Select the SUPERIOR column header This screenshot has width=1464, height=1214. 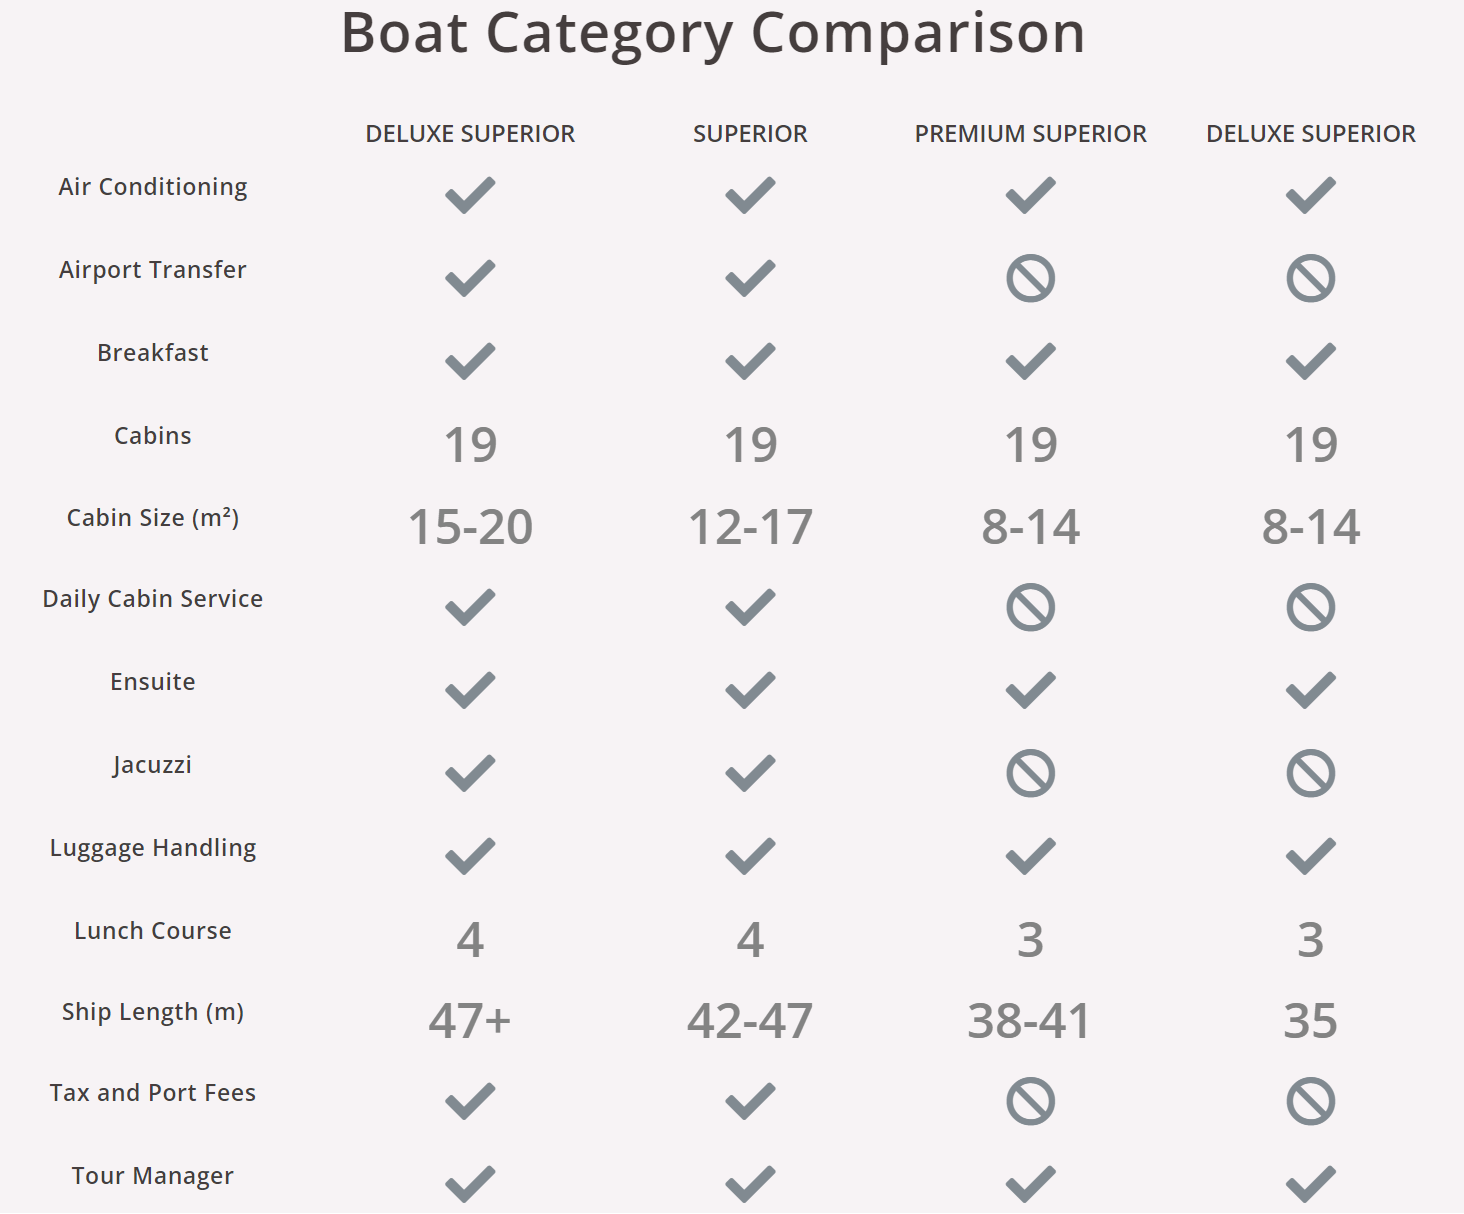click(x=750, y=134)
